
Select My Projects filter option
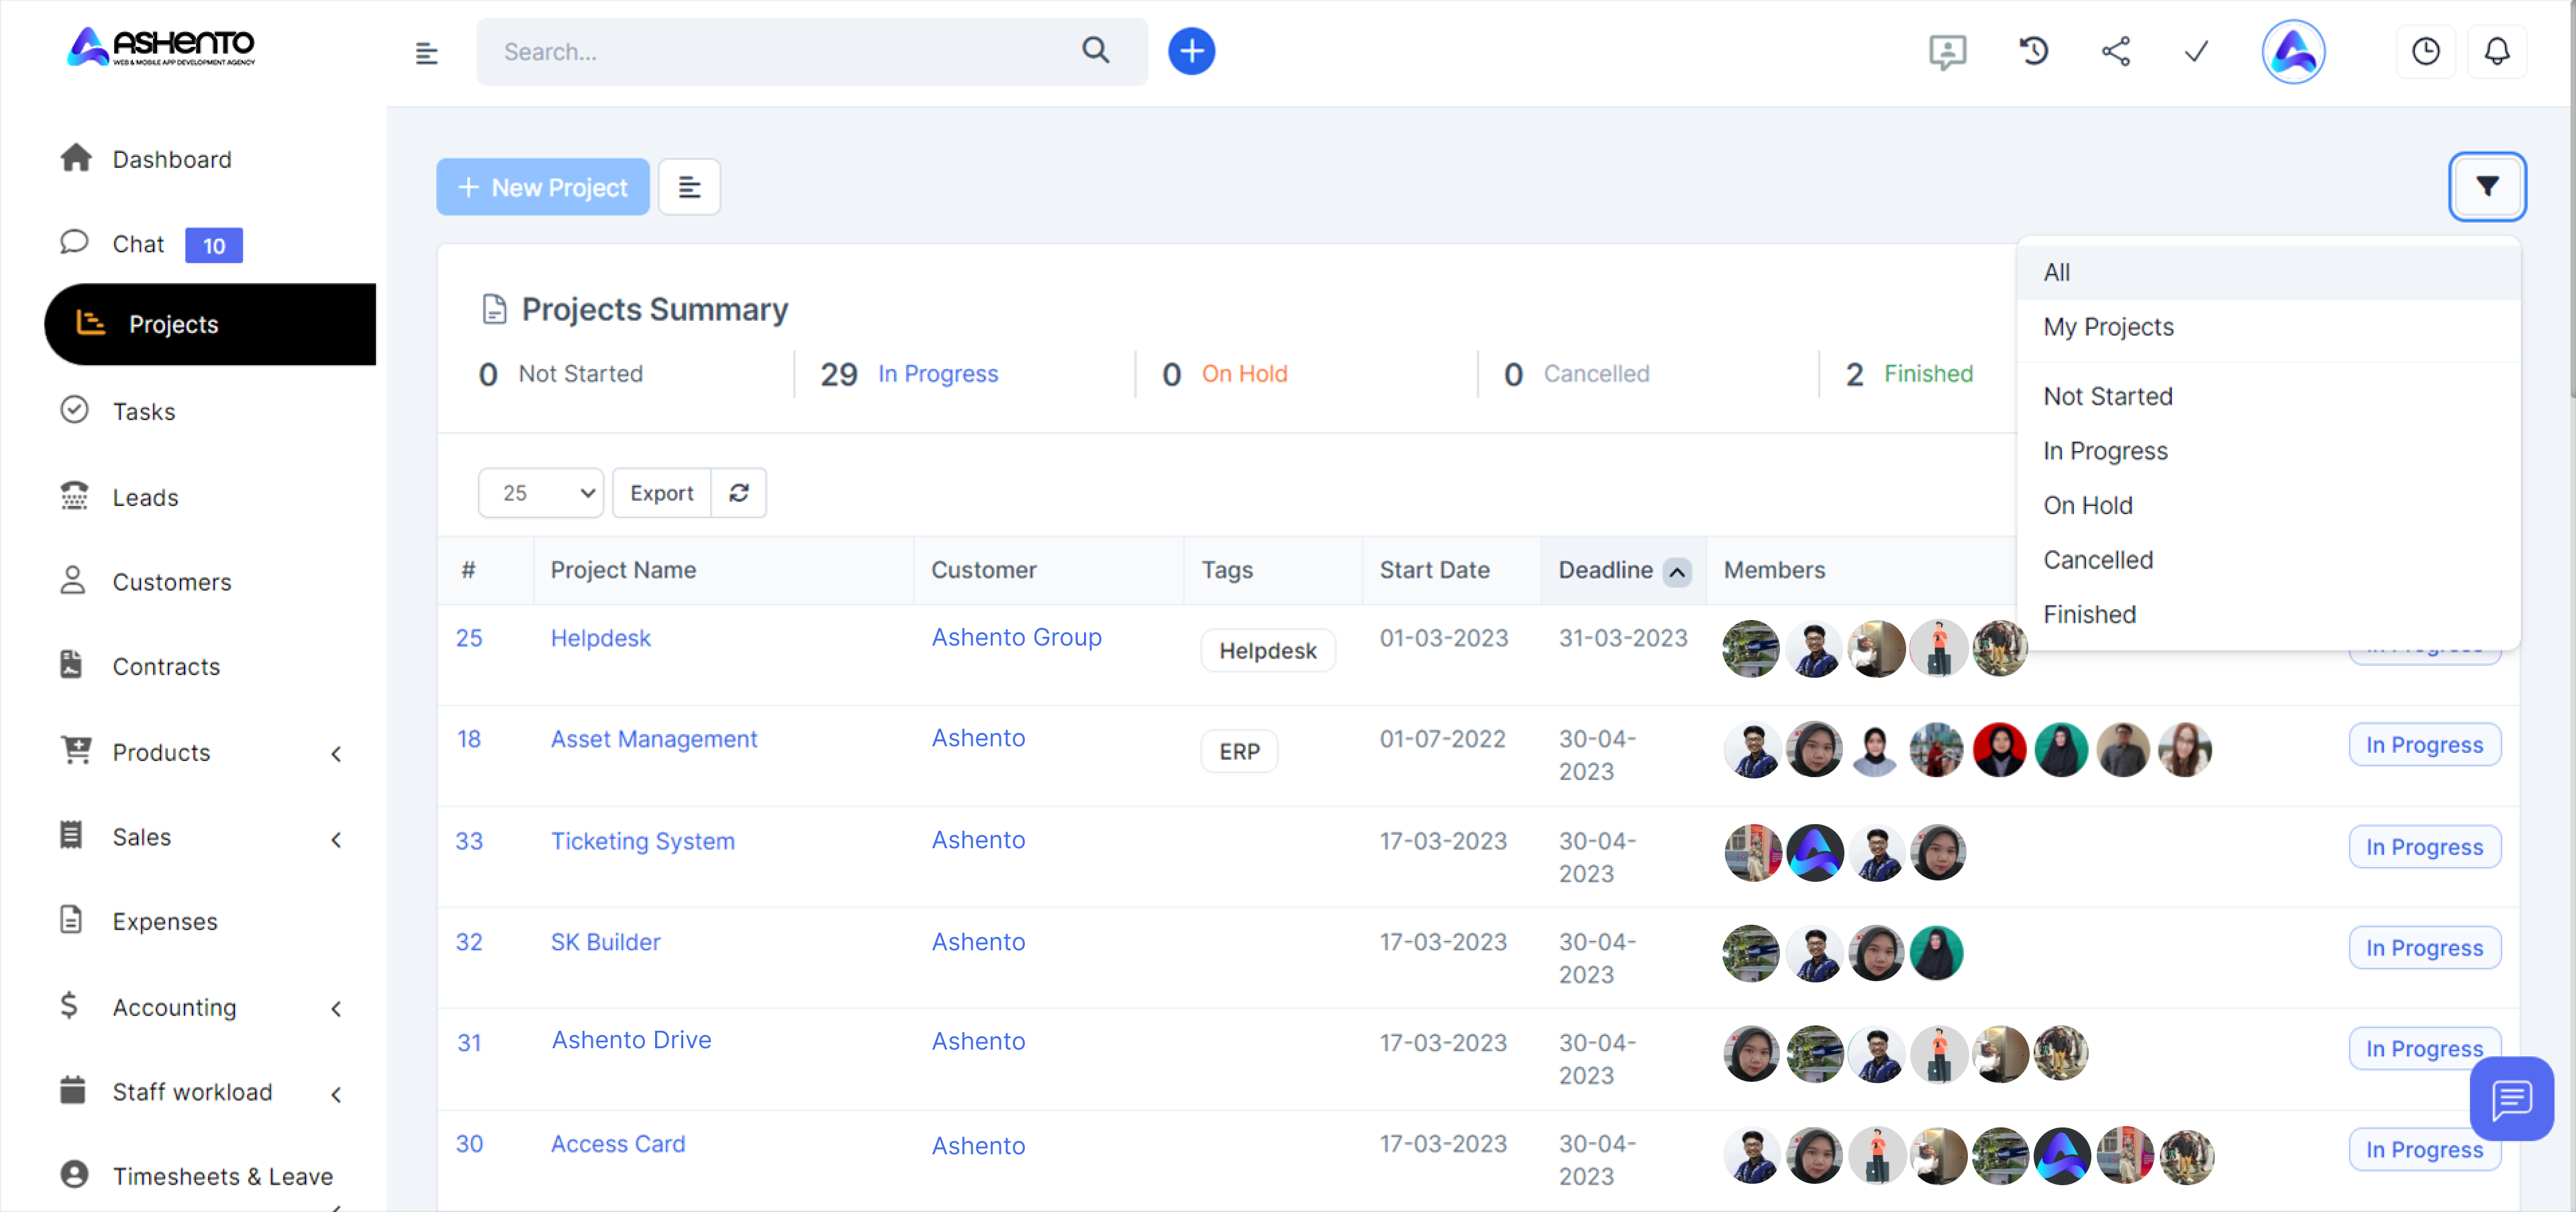[2267, 327]
